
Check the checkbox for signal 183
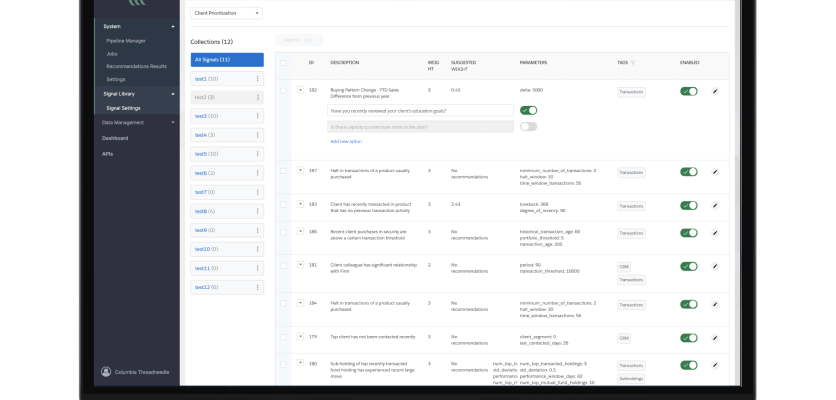click(x=283, y=204)
